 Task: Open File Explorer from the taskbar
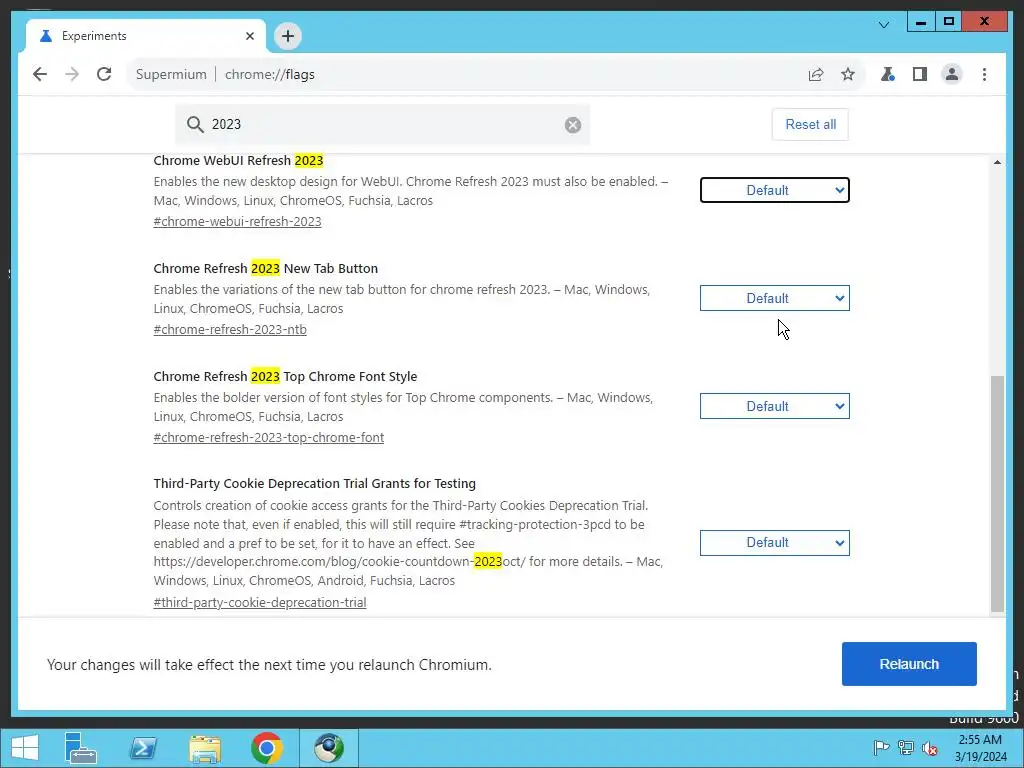click(x=205, y=748)
